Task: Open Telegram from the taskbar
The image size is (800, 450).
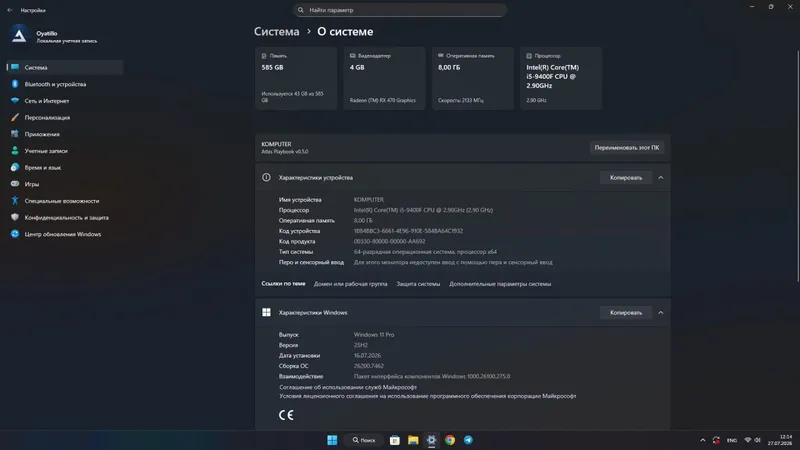Action: coord(468,440)
